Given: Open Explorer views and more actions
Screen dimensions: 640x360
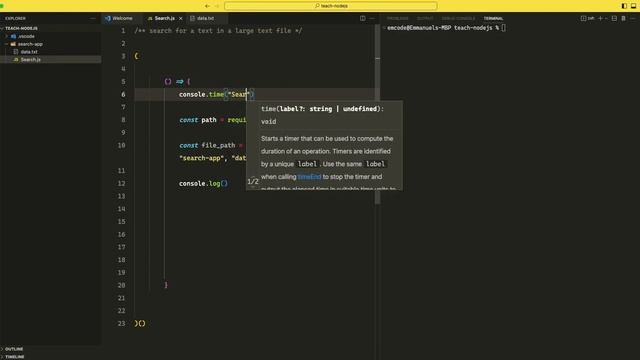Looking at the screenshot, I should (x=93, y=18).
